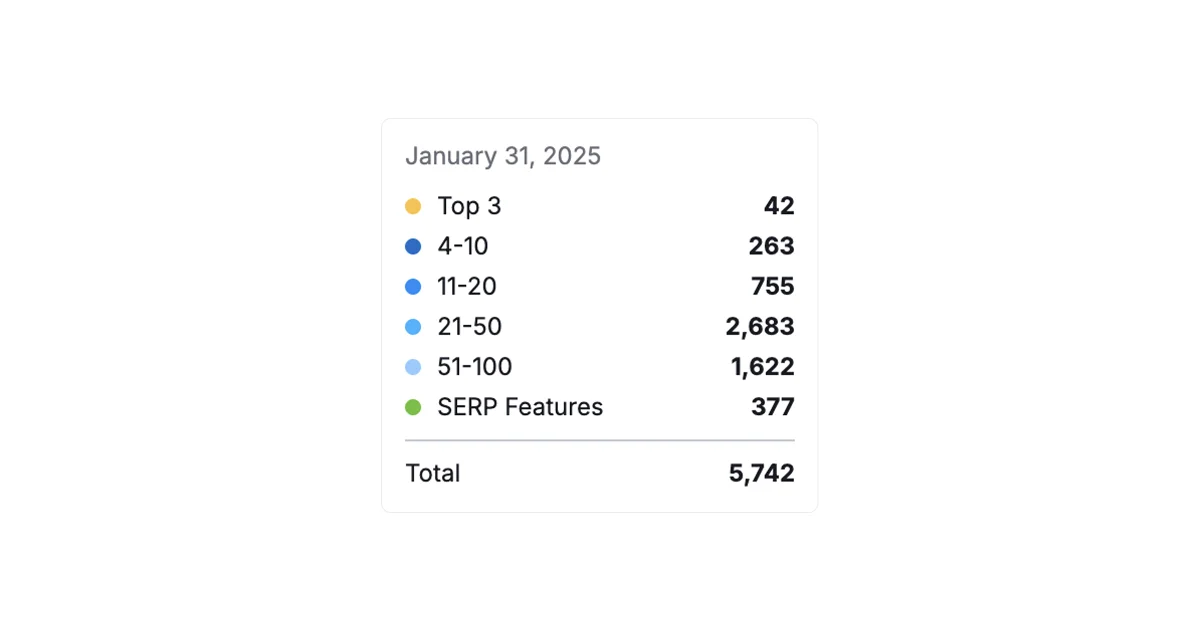Click the pale blue 51-100 dot
Viewport: 1200px width, 630px height.
tap(413, 367)
